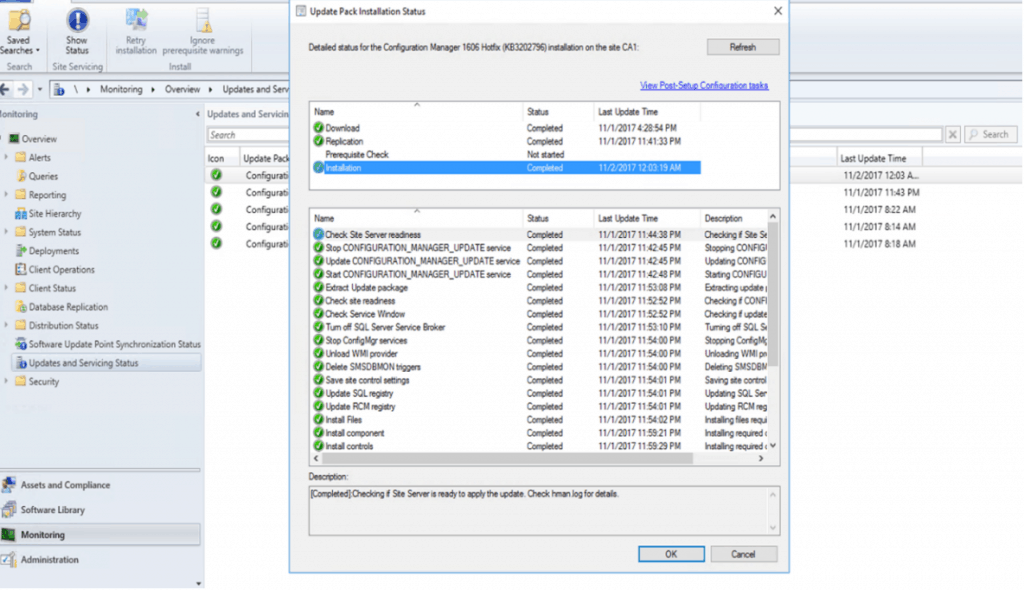Select the Site Hierarchy node

coord(48,214)
